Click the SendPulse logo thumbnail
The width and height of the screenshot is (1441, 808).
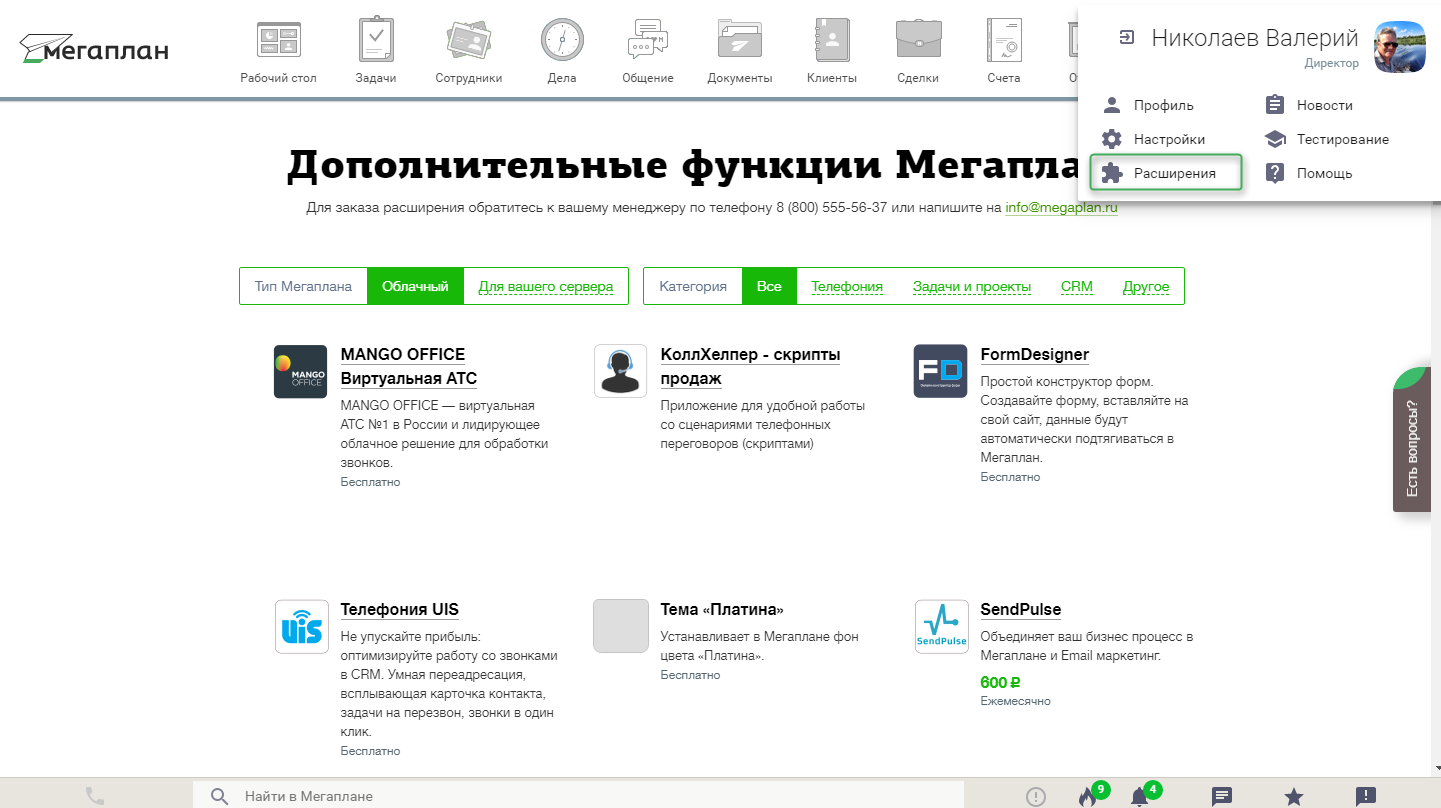click(941, 627)
